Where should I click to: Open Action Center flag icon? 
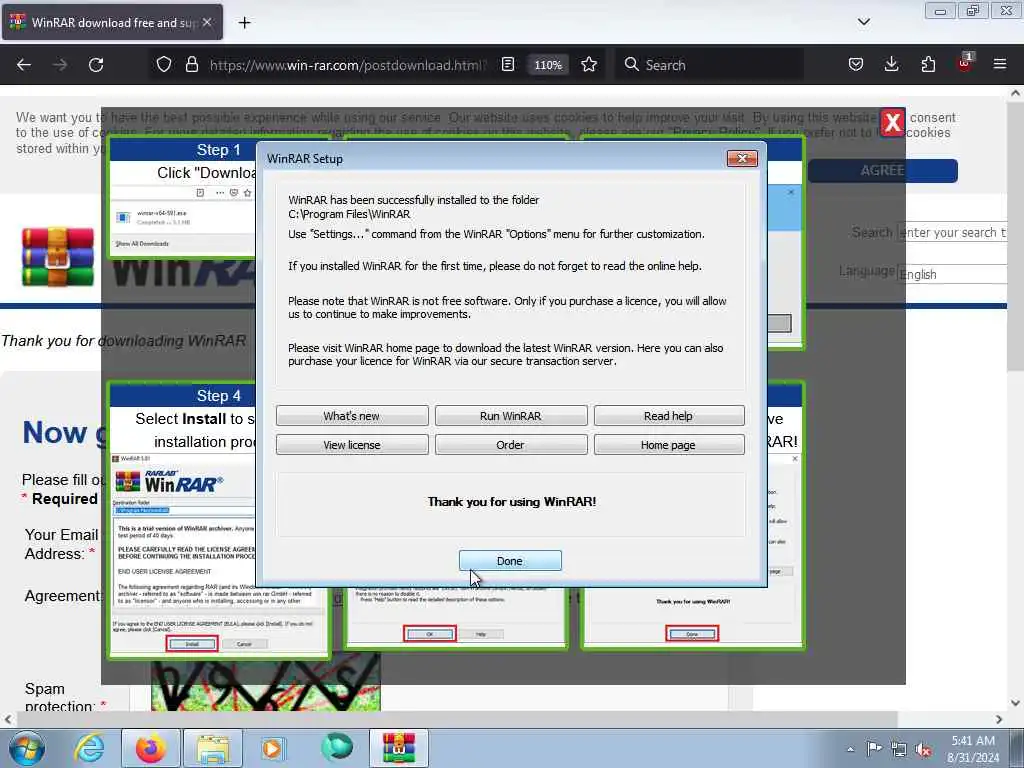coord(874,749)
